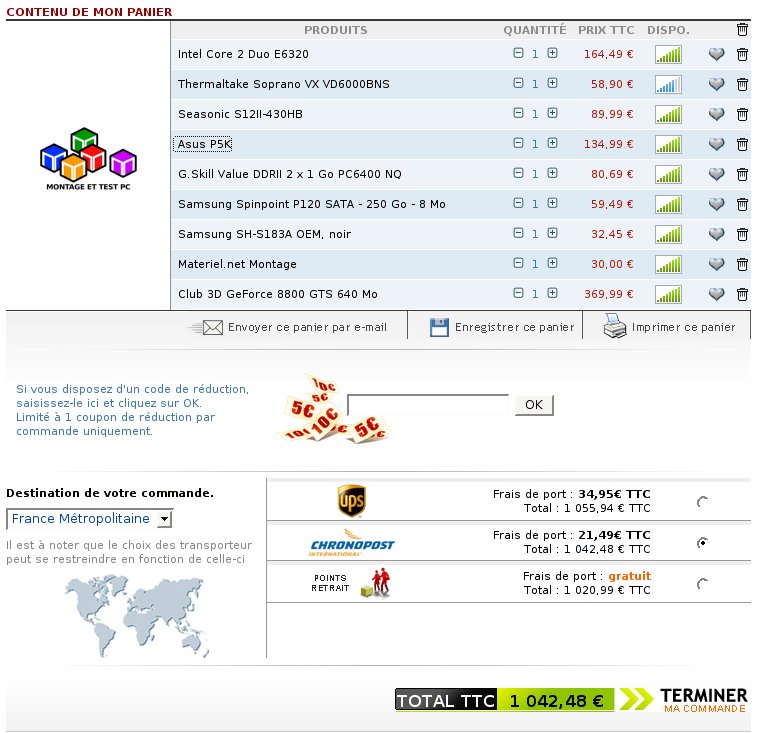Viewport: 758px width, 733px height.
Task: Click the coupon stickers promo image
Action: (335, 408)
